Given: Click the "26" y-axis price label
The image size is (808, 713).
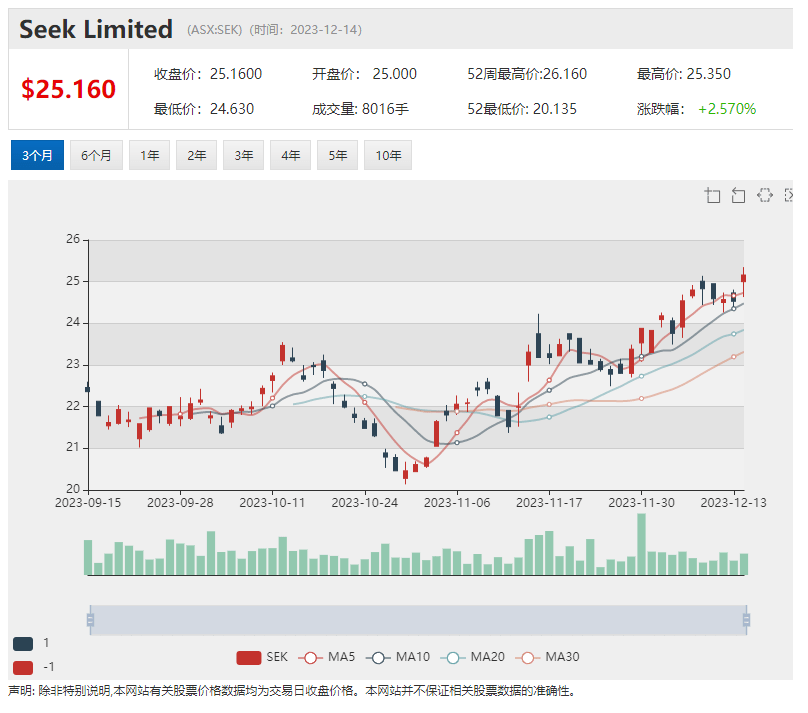Looking at the screenshot, I should [x=73, y=239].
